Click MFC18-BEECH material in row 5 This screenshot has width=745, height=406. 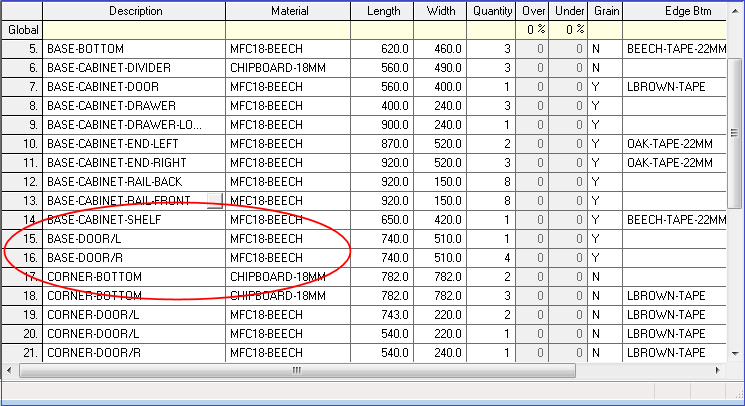coord(288,49)
